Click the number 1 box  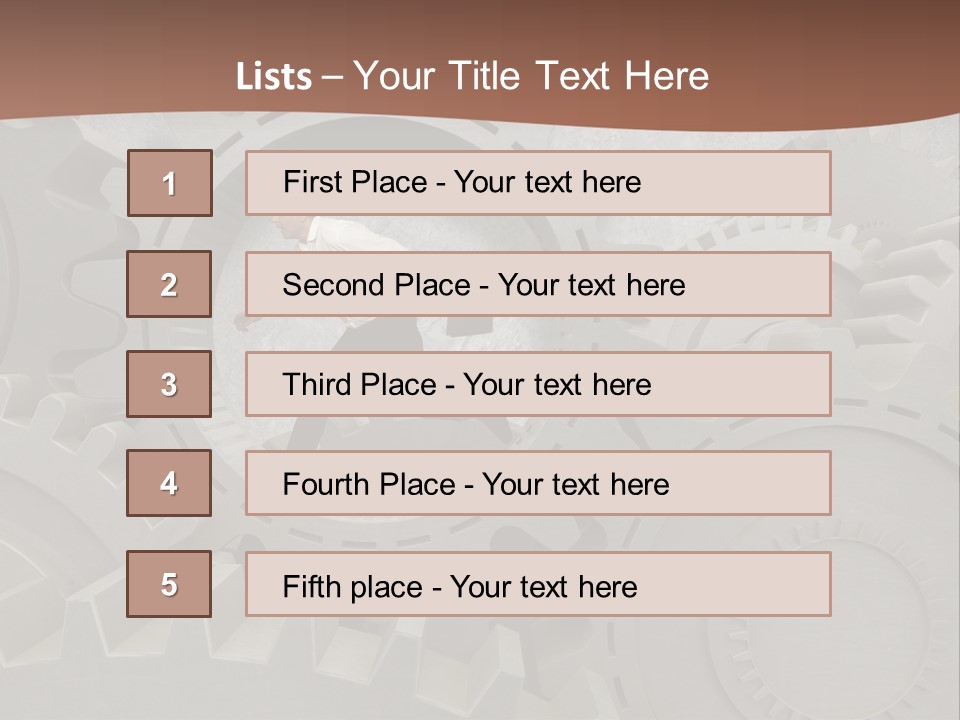click(170, 183)
